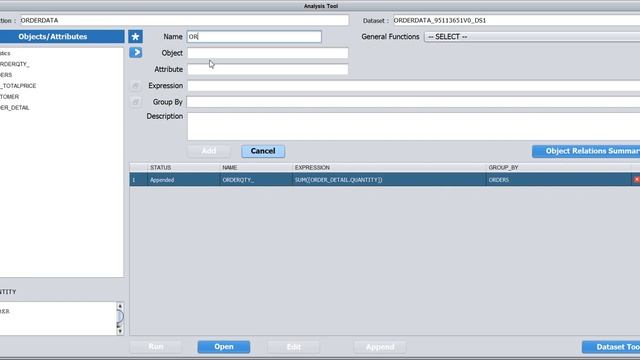Image resolution: width=640 pixels, height=360 pixels.
Task: Focus the Name input field
Action: pos(254,37)
